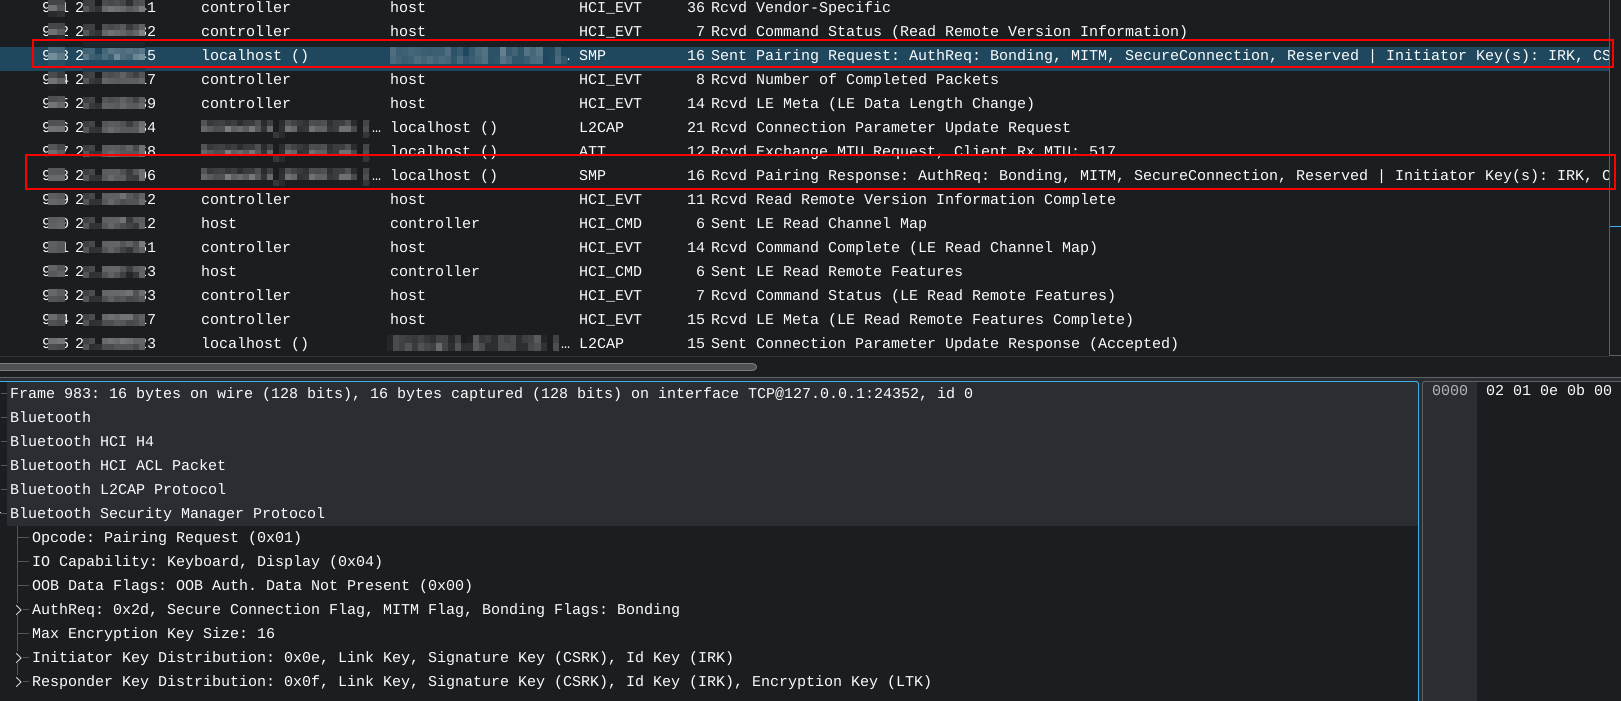The height and width of the screenshot is (701, 1621).
Task: Select the Sent LE Read Channel Map packet
Action: coord(820,223)
